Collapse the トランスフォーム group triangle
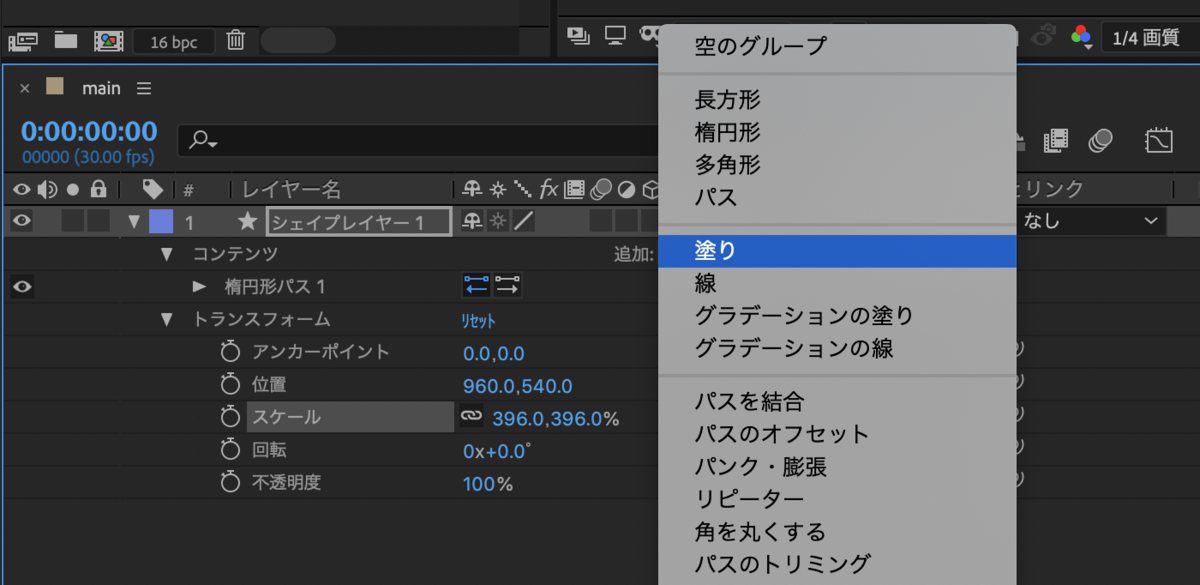1200x585 pixels. [167, 319]
